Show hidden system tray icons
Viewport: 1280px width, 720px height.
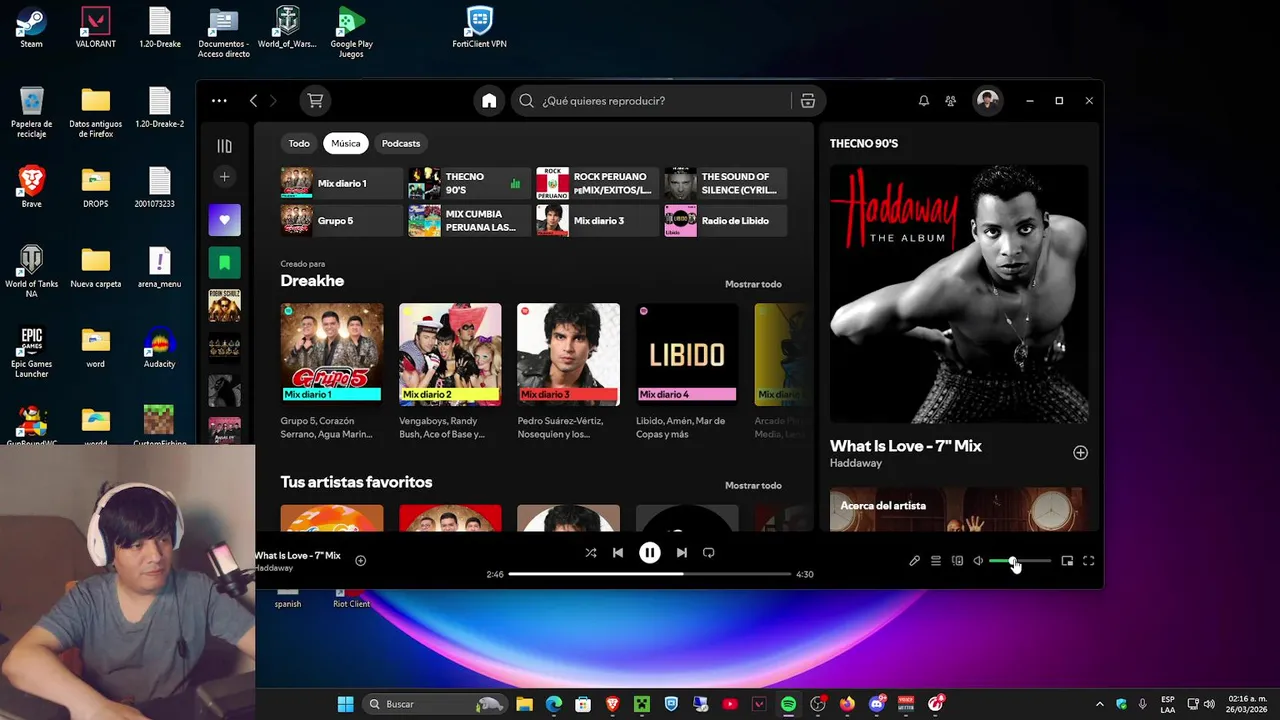tap(1100, 704)
